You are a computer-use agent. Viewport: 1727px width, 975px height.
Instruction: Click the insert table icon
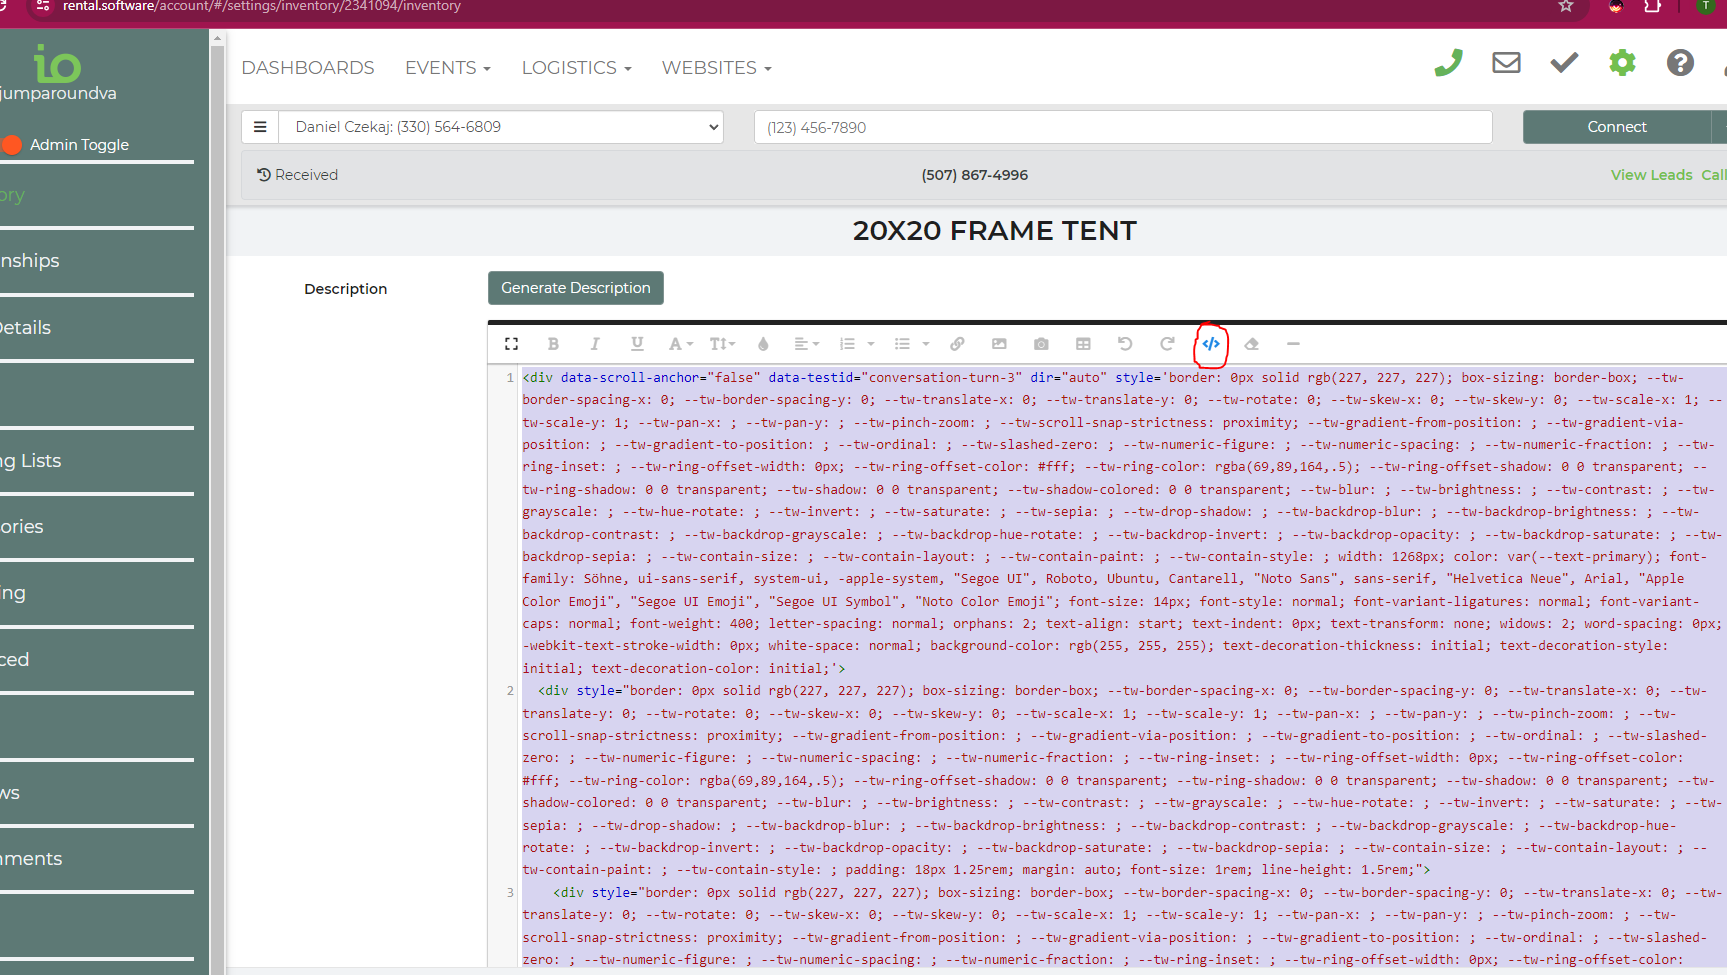click(1083, 344)
